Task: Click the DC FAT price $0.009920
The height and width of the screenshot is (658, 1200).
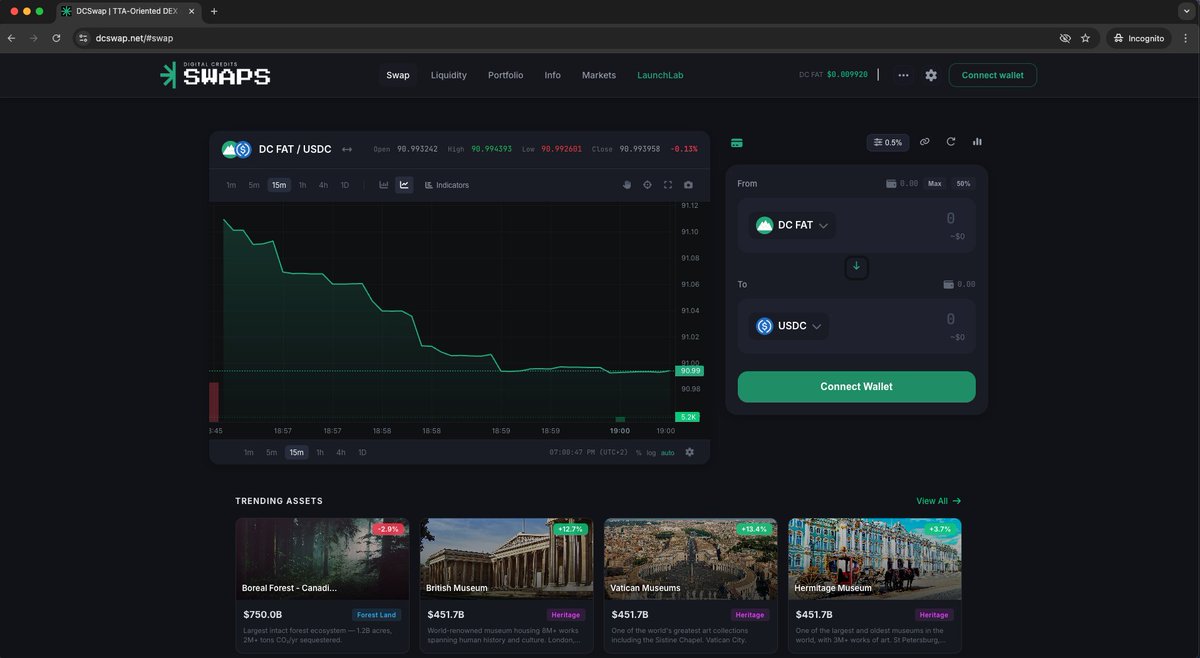Action: (847, 75)
